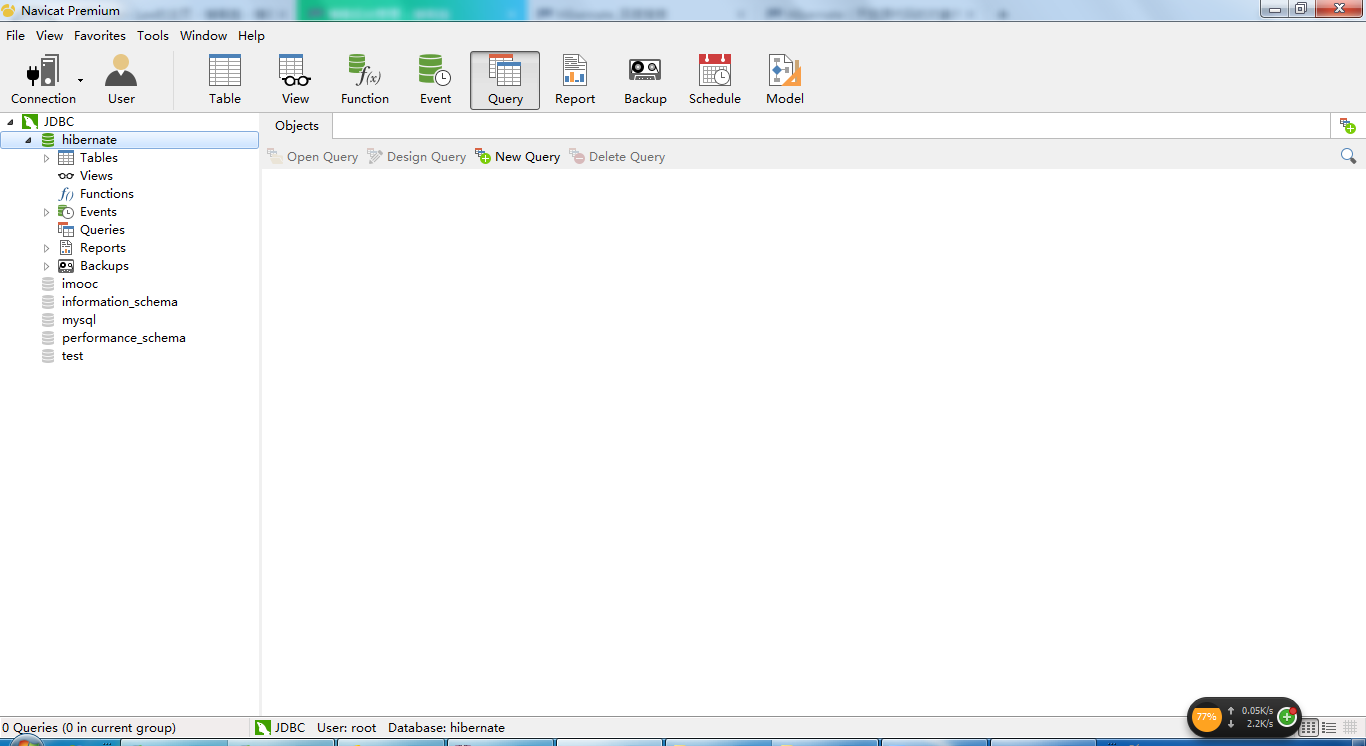Viewport: 1366px width, 746px height.
Task: Click the Delete Query button
Action: point(618,157)
